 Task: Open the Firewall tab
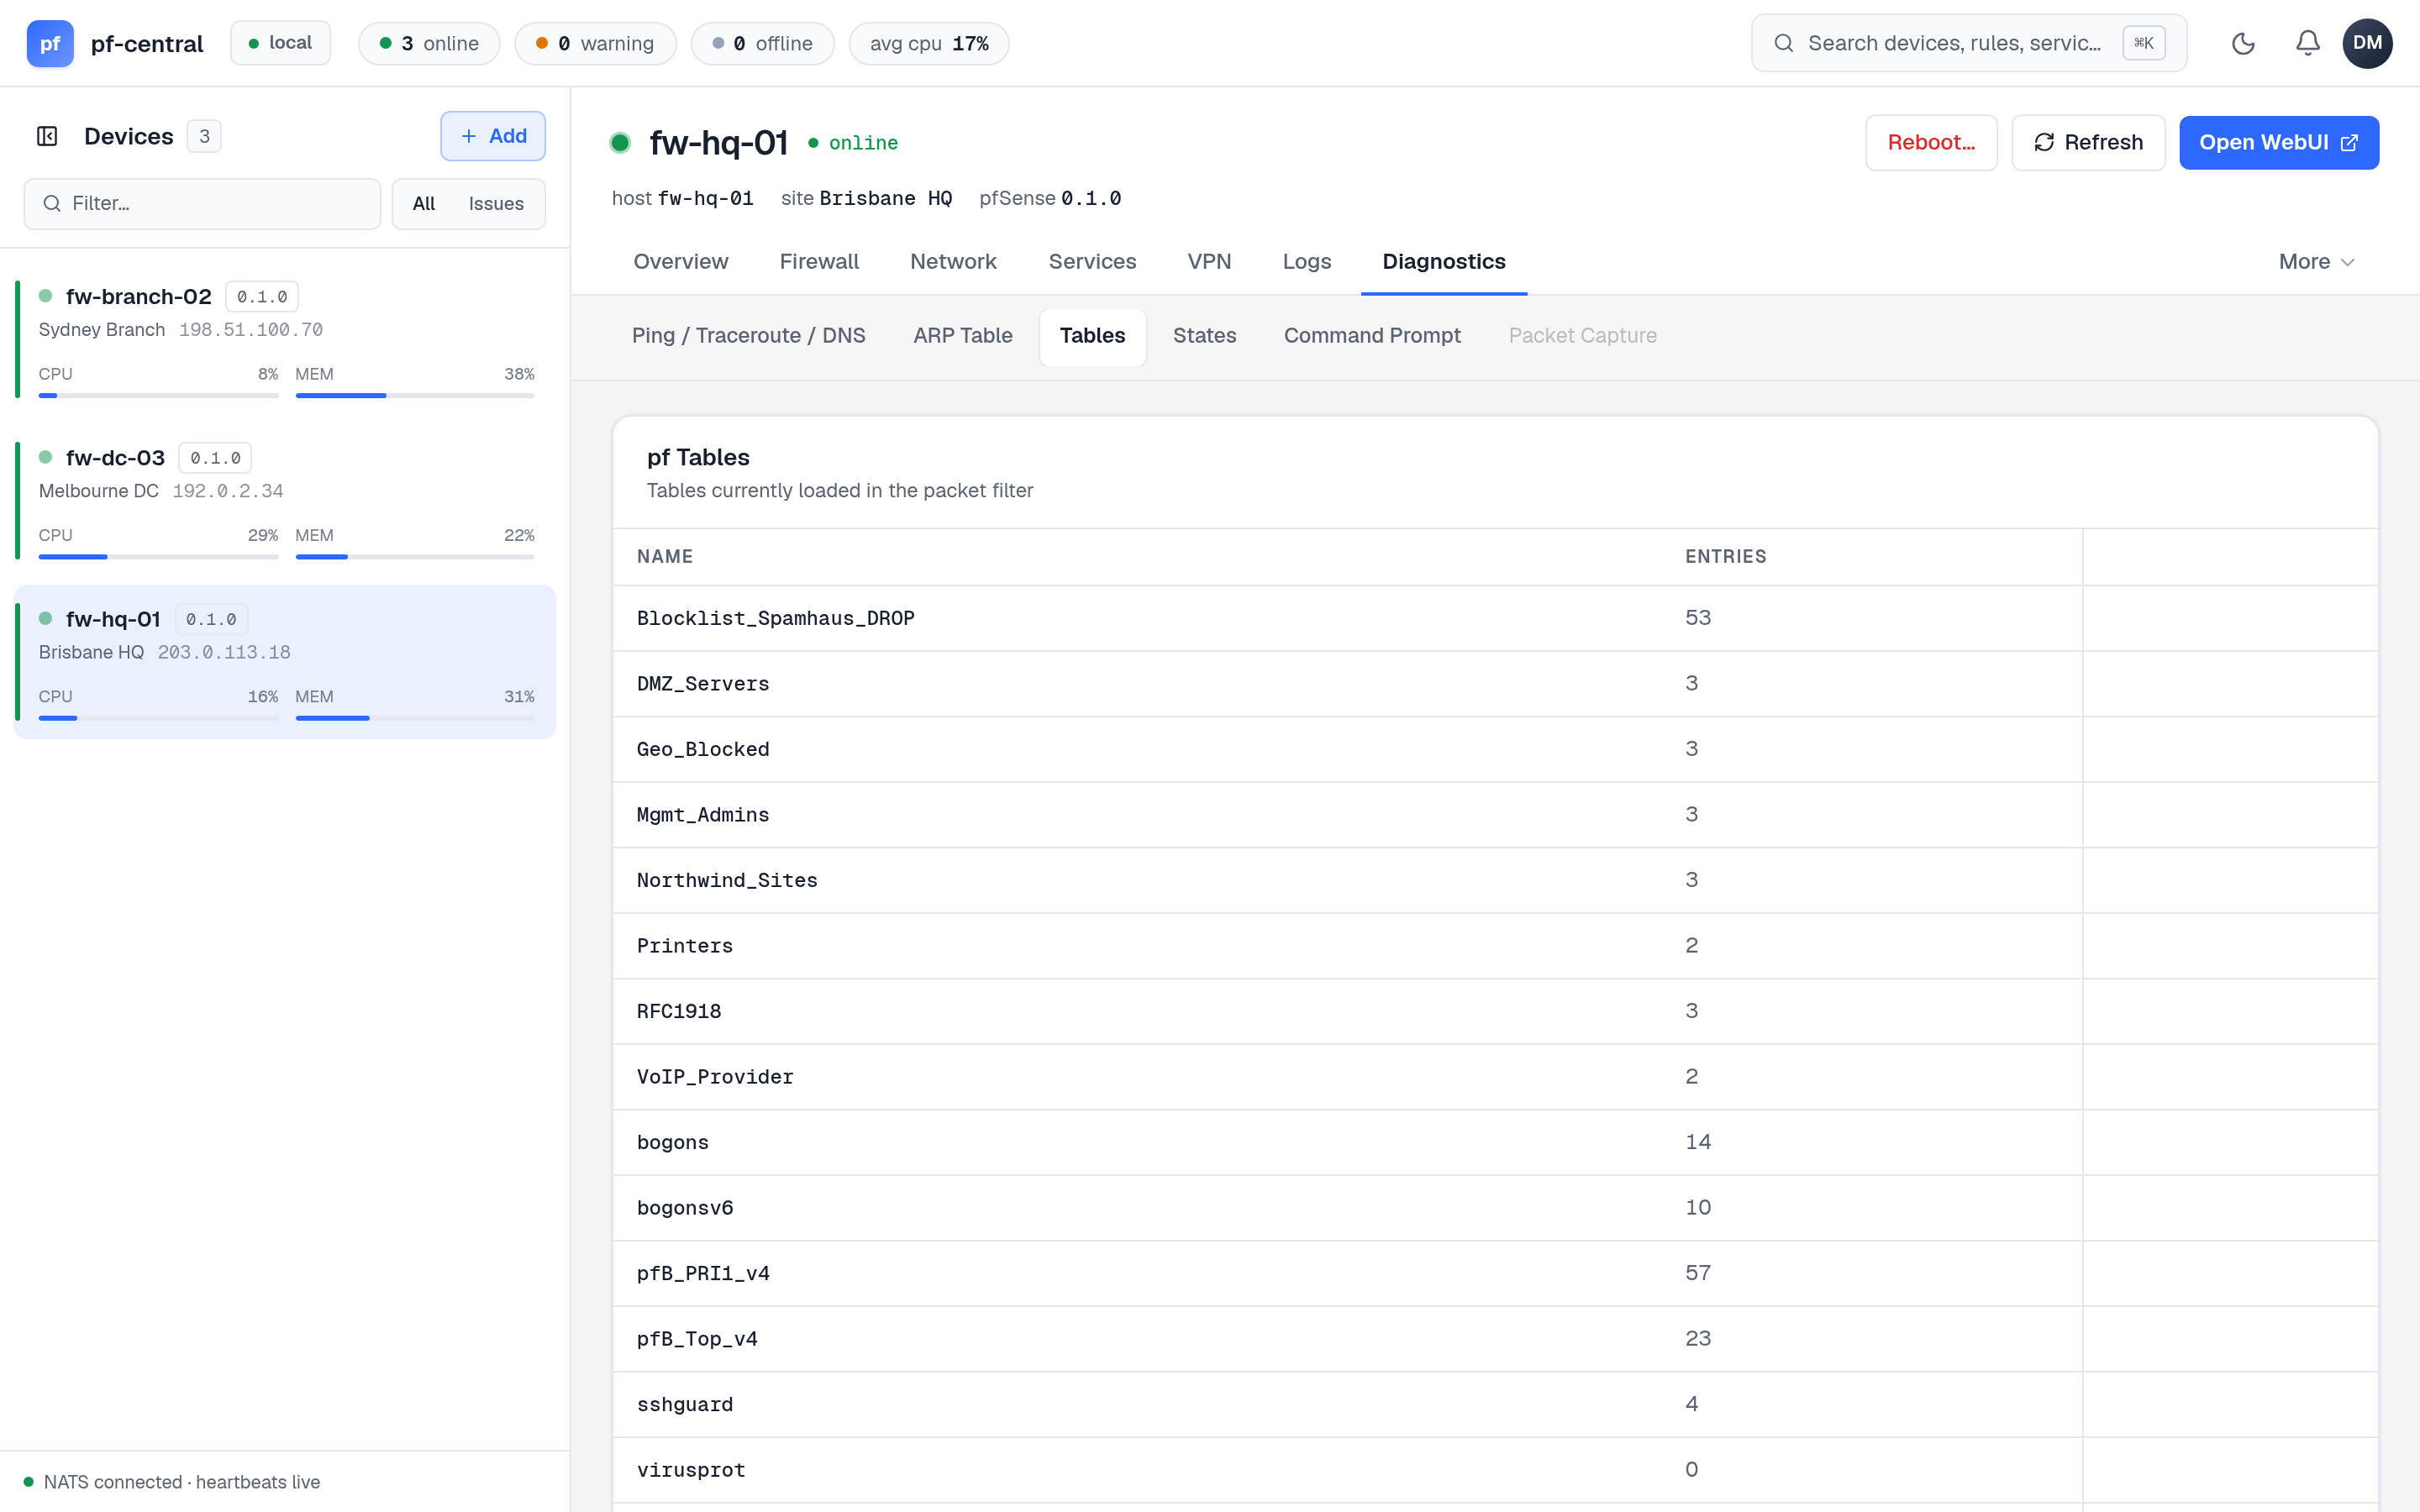[819, 262]
